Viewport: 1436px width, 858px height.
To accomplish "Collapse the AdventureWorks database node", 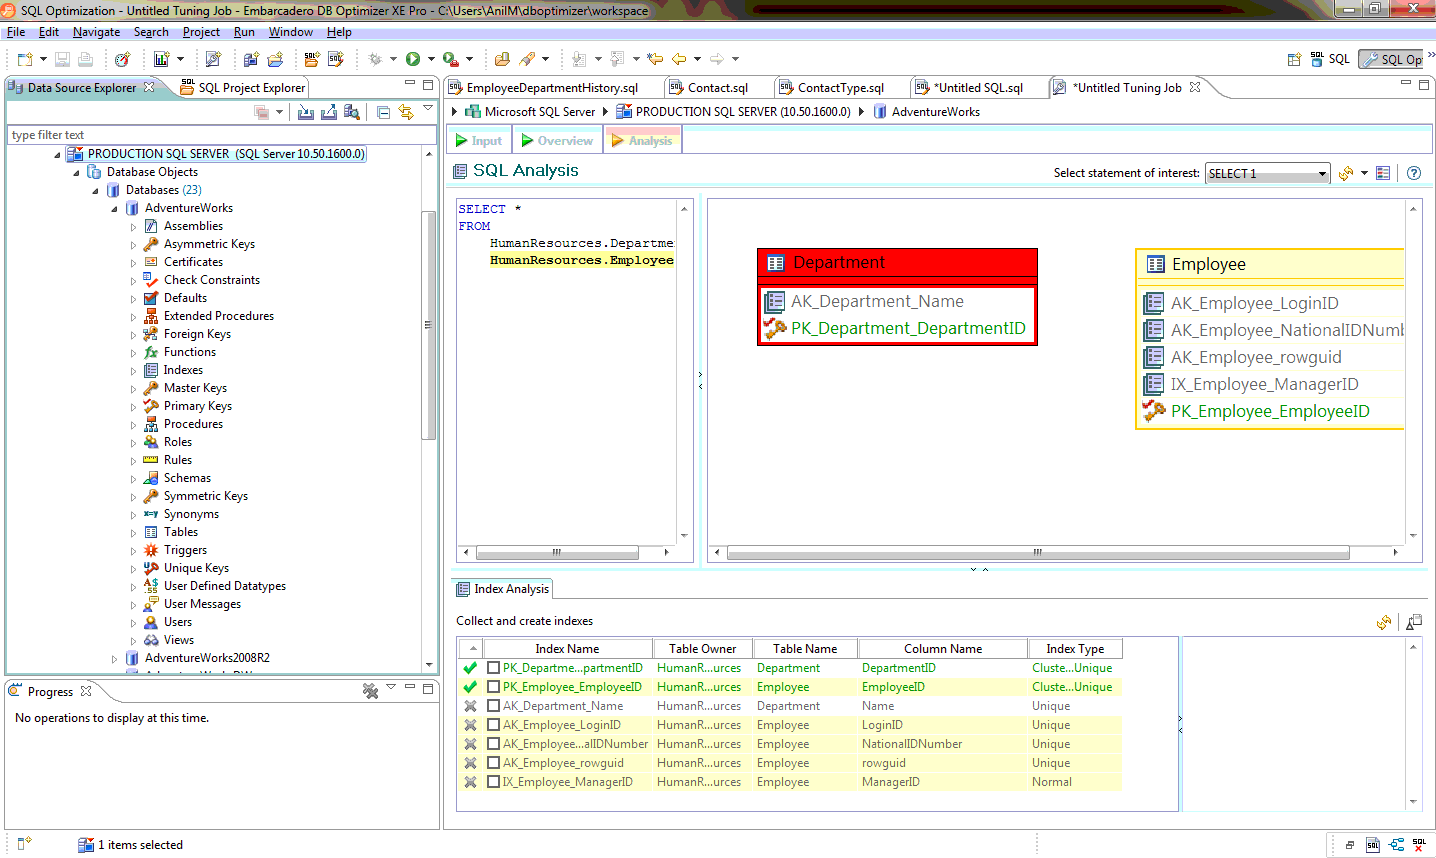I will 114,209.
